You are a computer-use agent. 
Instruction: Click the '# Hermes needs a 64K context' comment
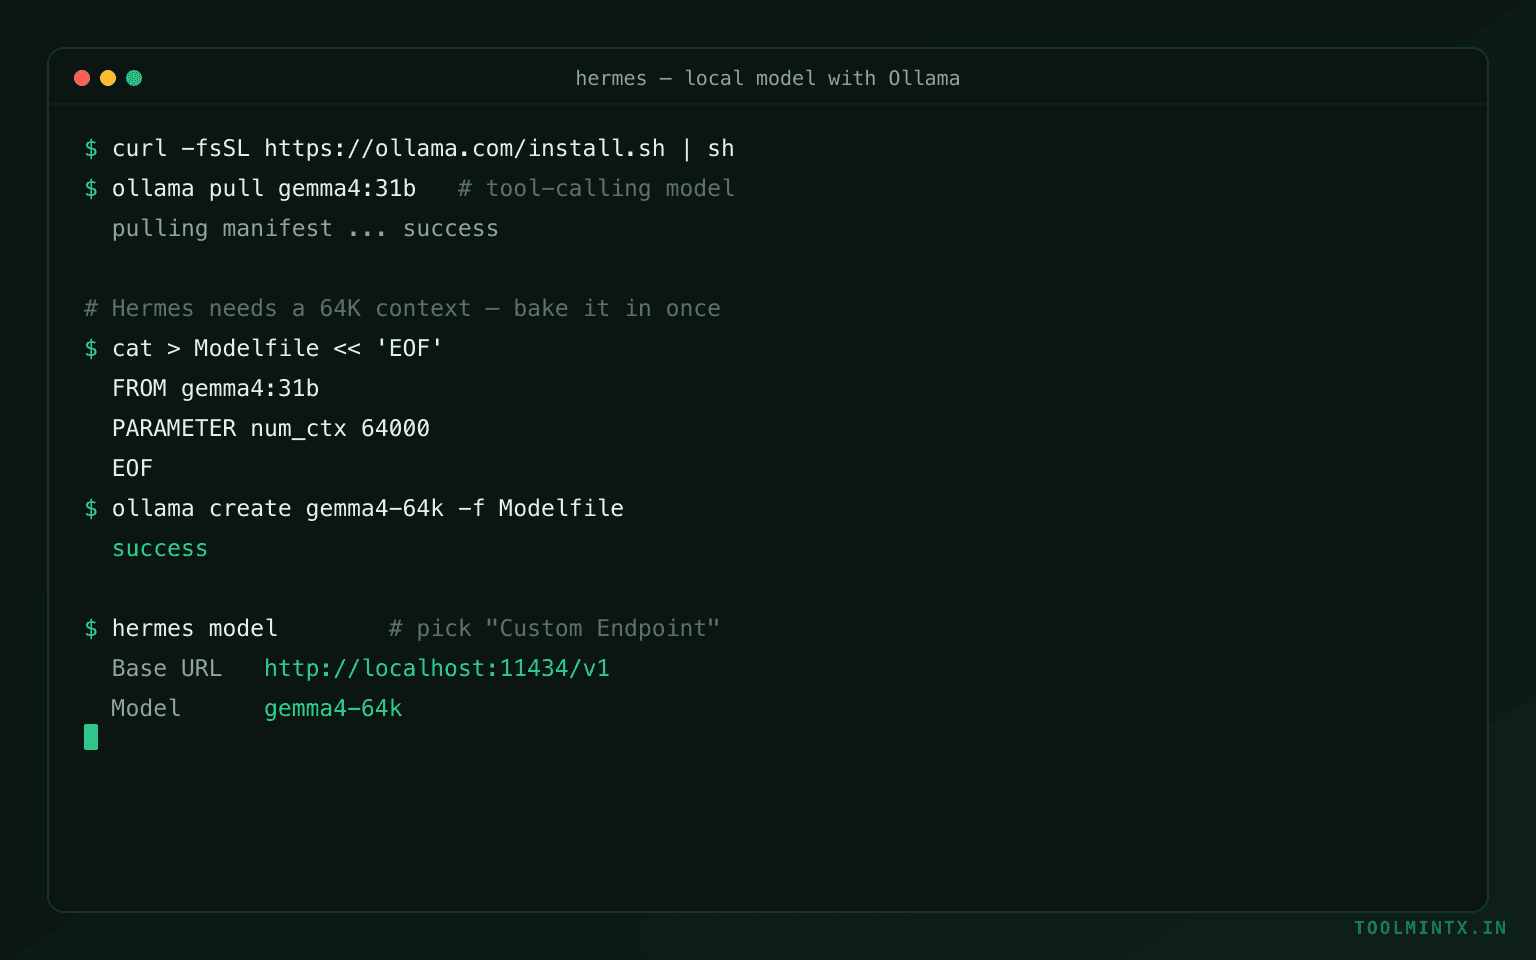click(402, 308)
